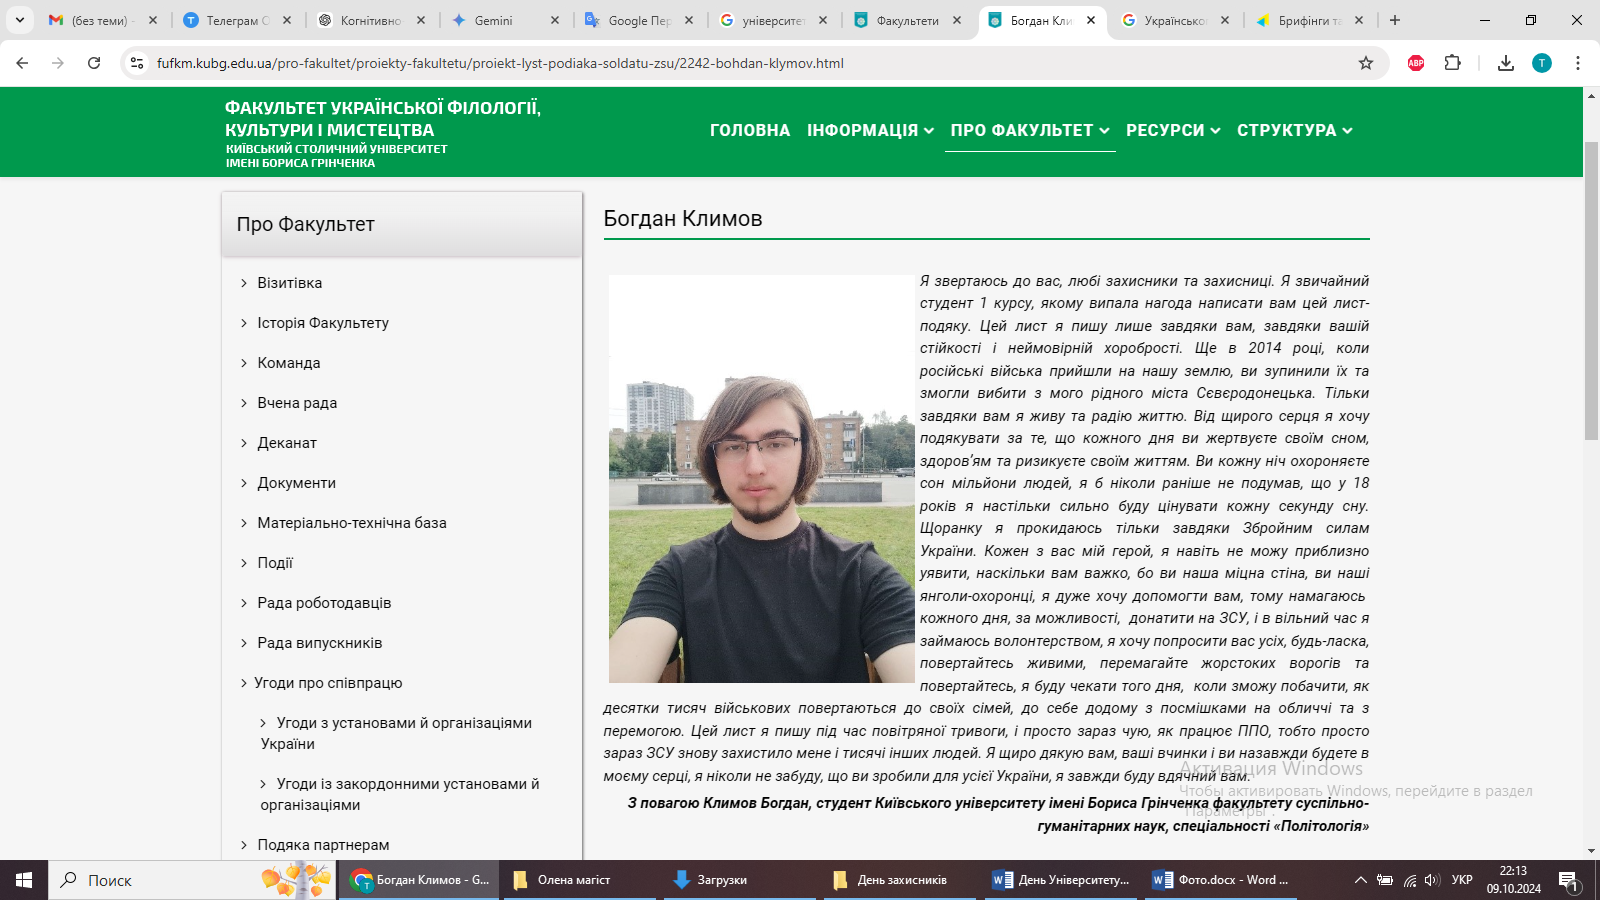The height and width of the screenshot is (900, 1600).
Task: Expand the СТРУКТУРА dropdown menu
Action: coord(1294,130)
